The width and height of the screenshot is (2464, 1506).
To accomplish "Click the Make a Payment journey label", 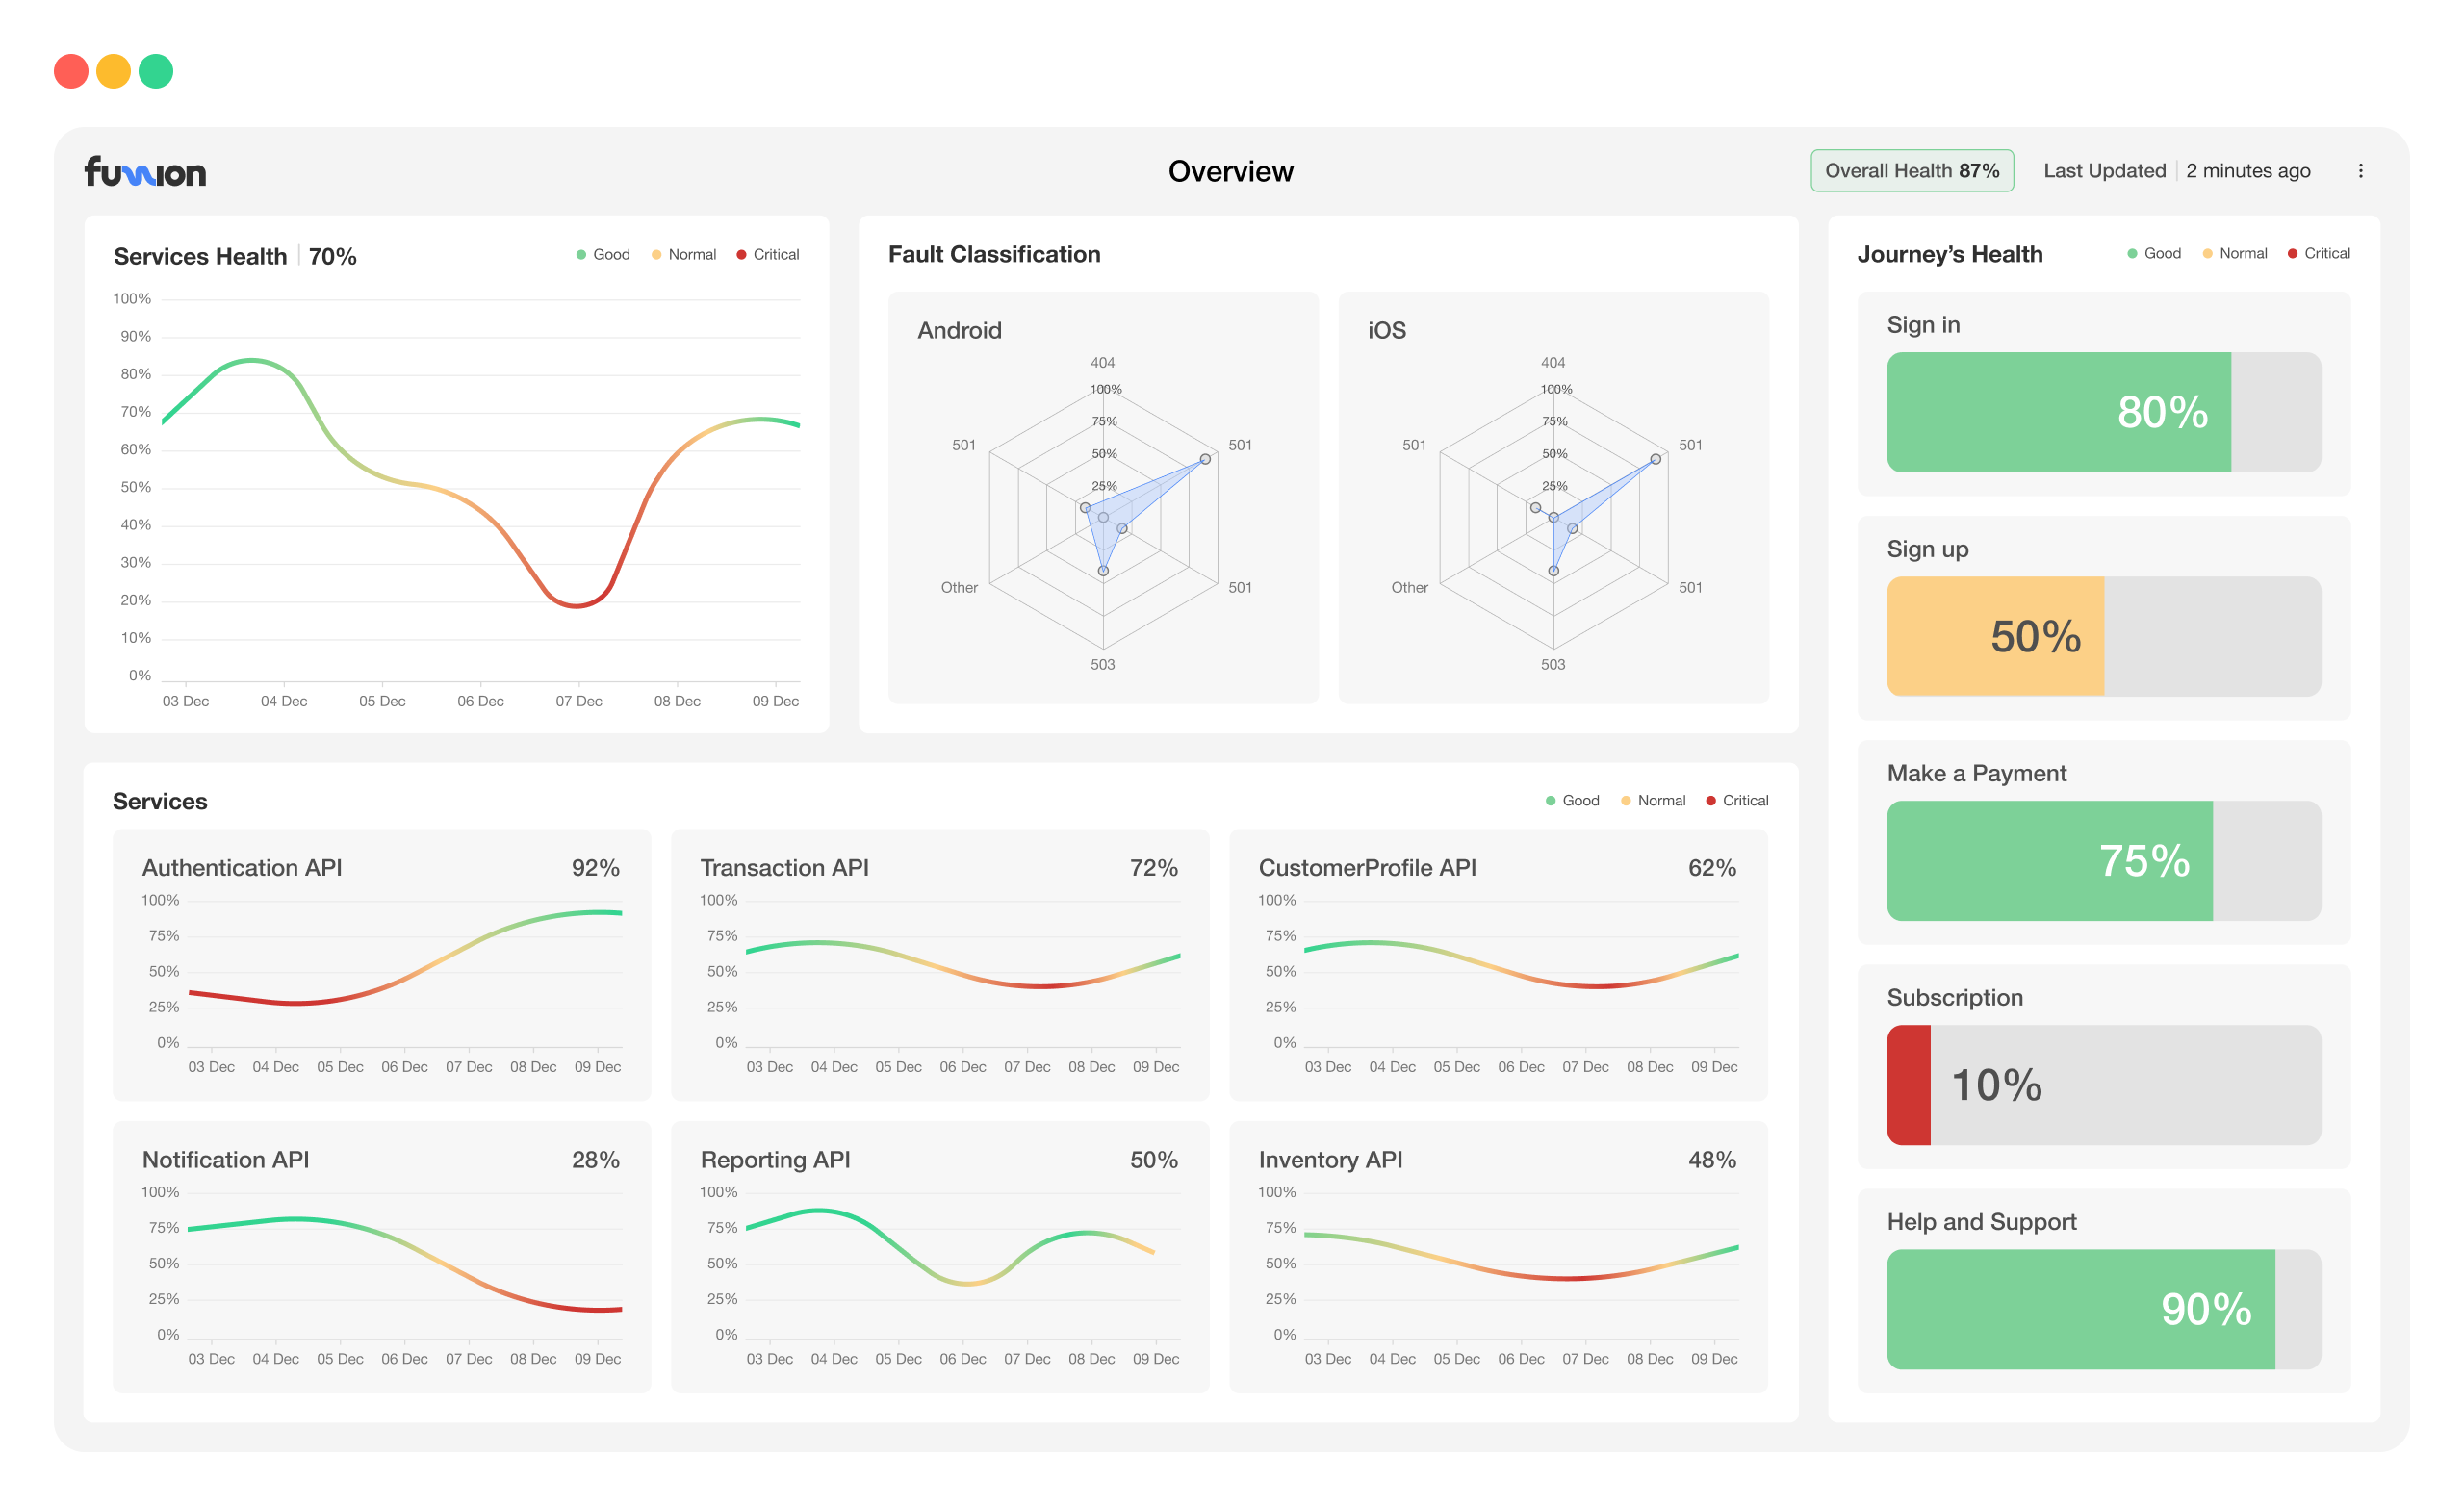I will (x=1976, y=774).
